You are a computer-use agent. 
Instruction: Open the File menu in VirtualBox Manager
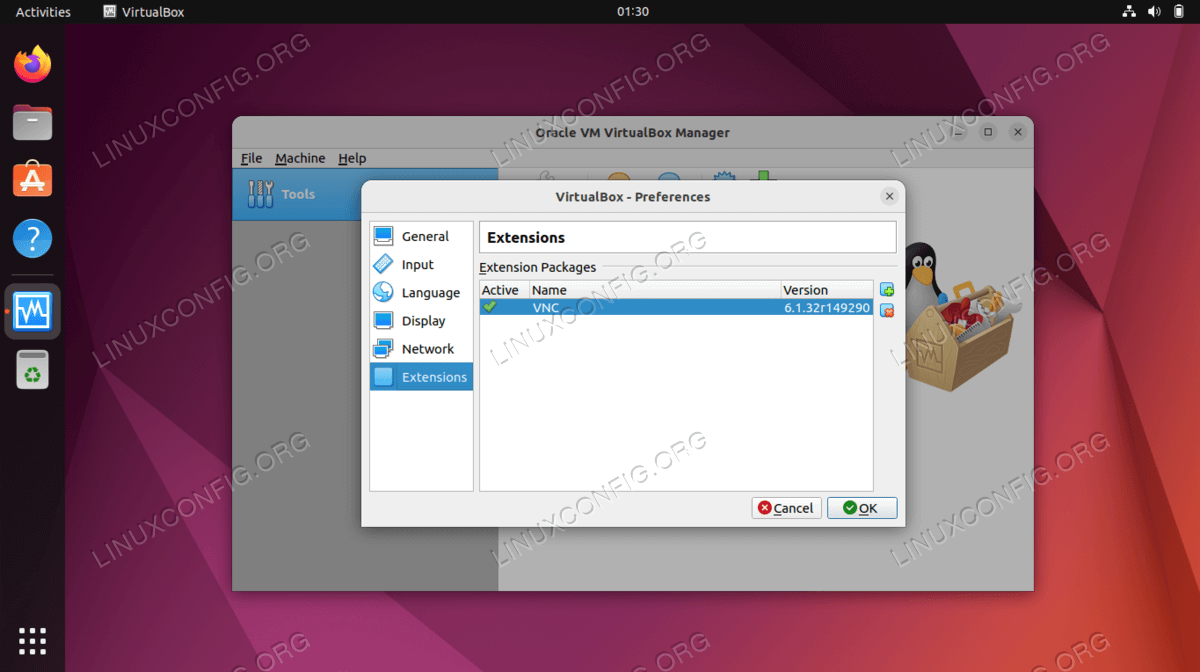pos(251,158)
